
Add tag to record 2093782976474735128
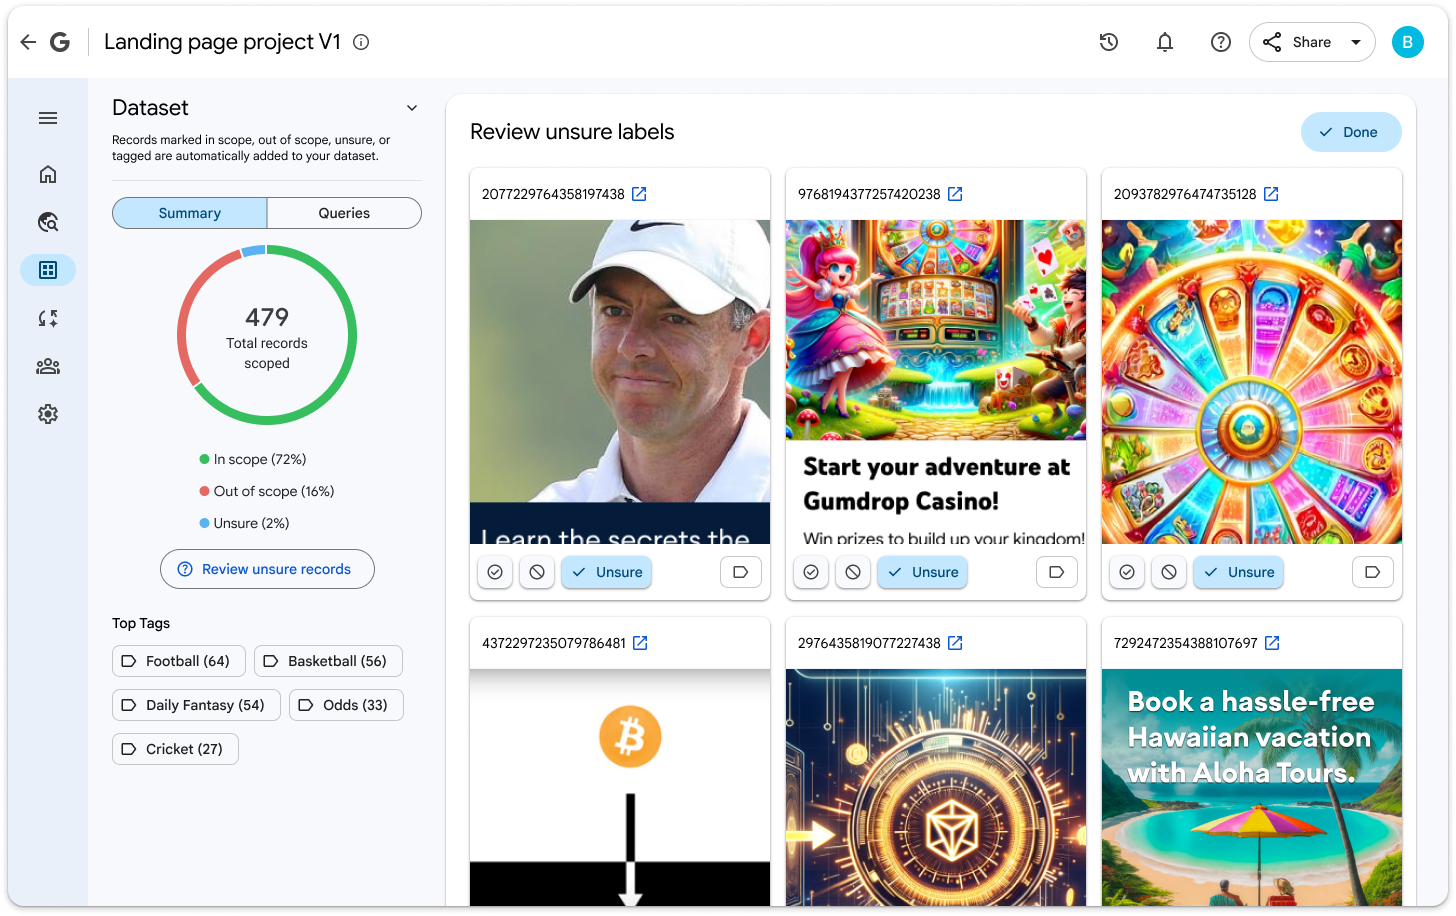pyautogui.click(x=1373, y=572)
